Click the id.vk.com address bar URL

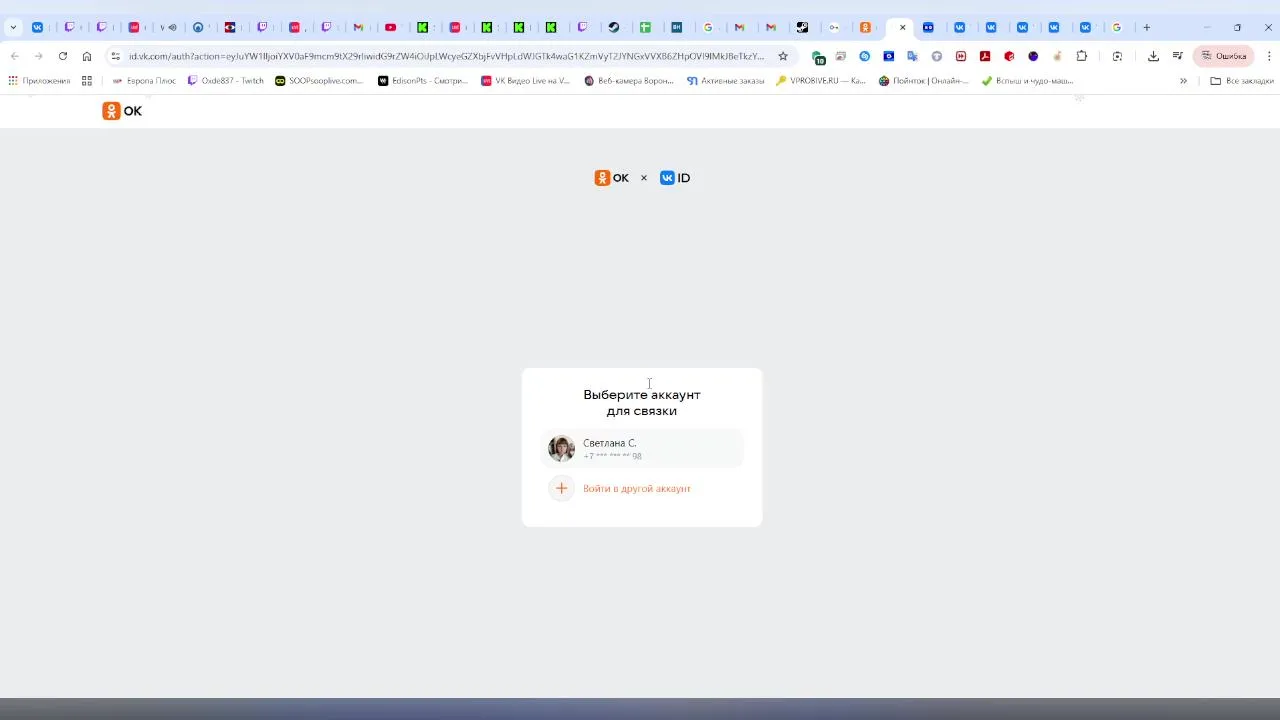tap(446, 56)
